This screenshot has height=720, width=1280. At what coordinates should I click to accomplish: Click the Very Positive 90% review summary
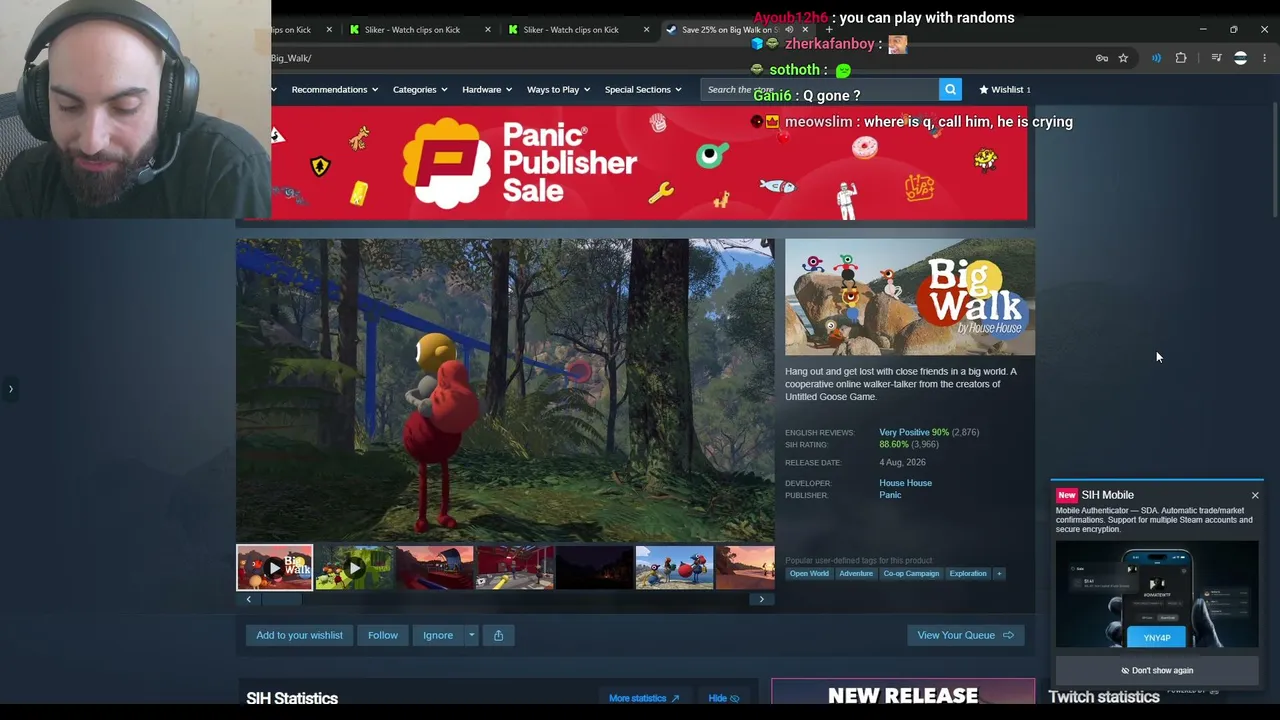pyautogui.click(x=914, y=432)
